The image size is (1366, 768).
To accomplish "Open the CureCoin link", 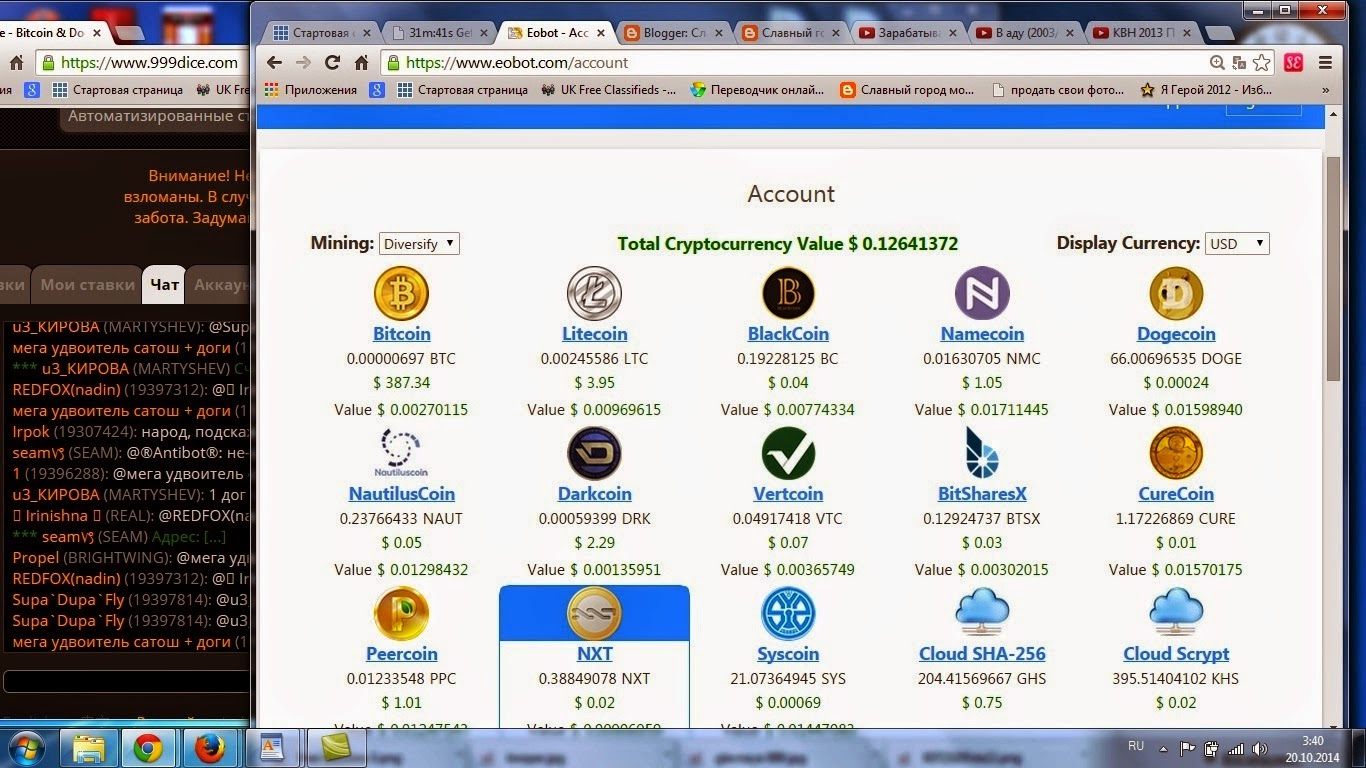I will tap(1176, 494).
